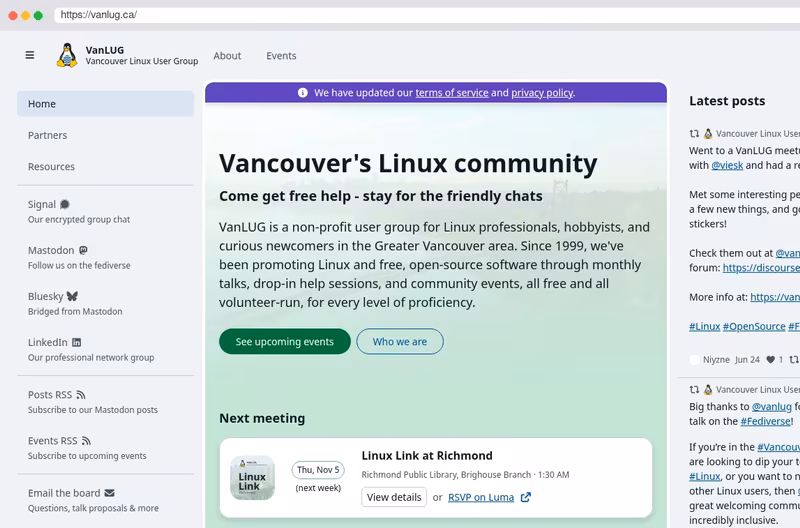Viewport: 800px width, 528px height.
Task: Click the Signal chat bubble icon
Action: (x=65, y=205)
